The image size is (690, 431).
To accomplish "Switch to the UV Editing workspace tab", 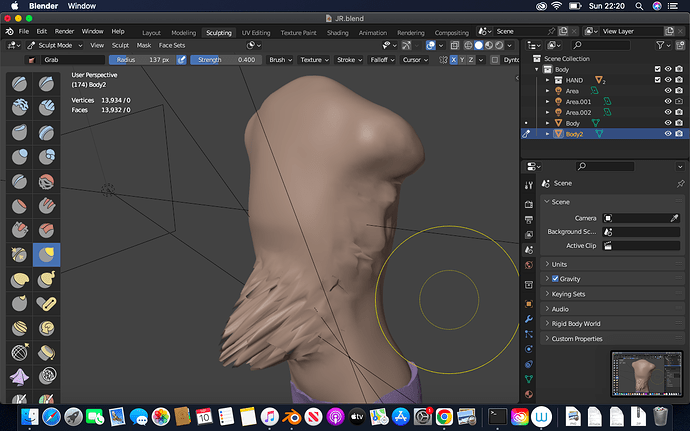I will [256, 33].
